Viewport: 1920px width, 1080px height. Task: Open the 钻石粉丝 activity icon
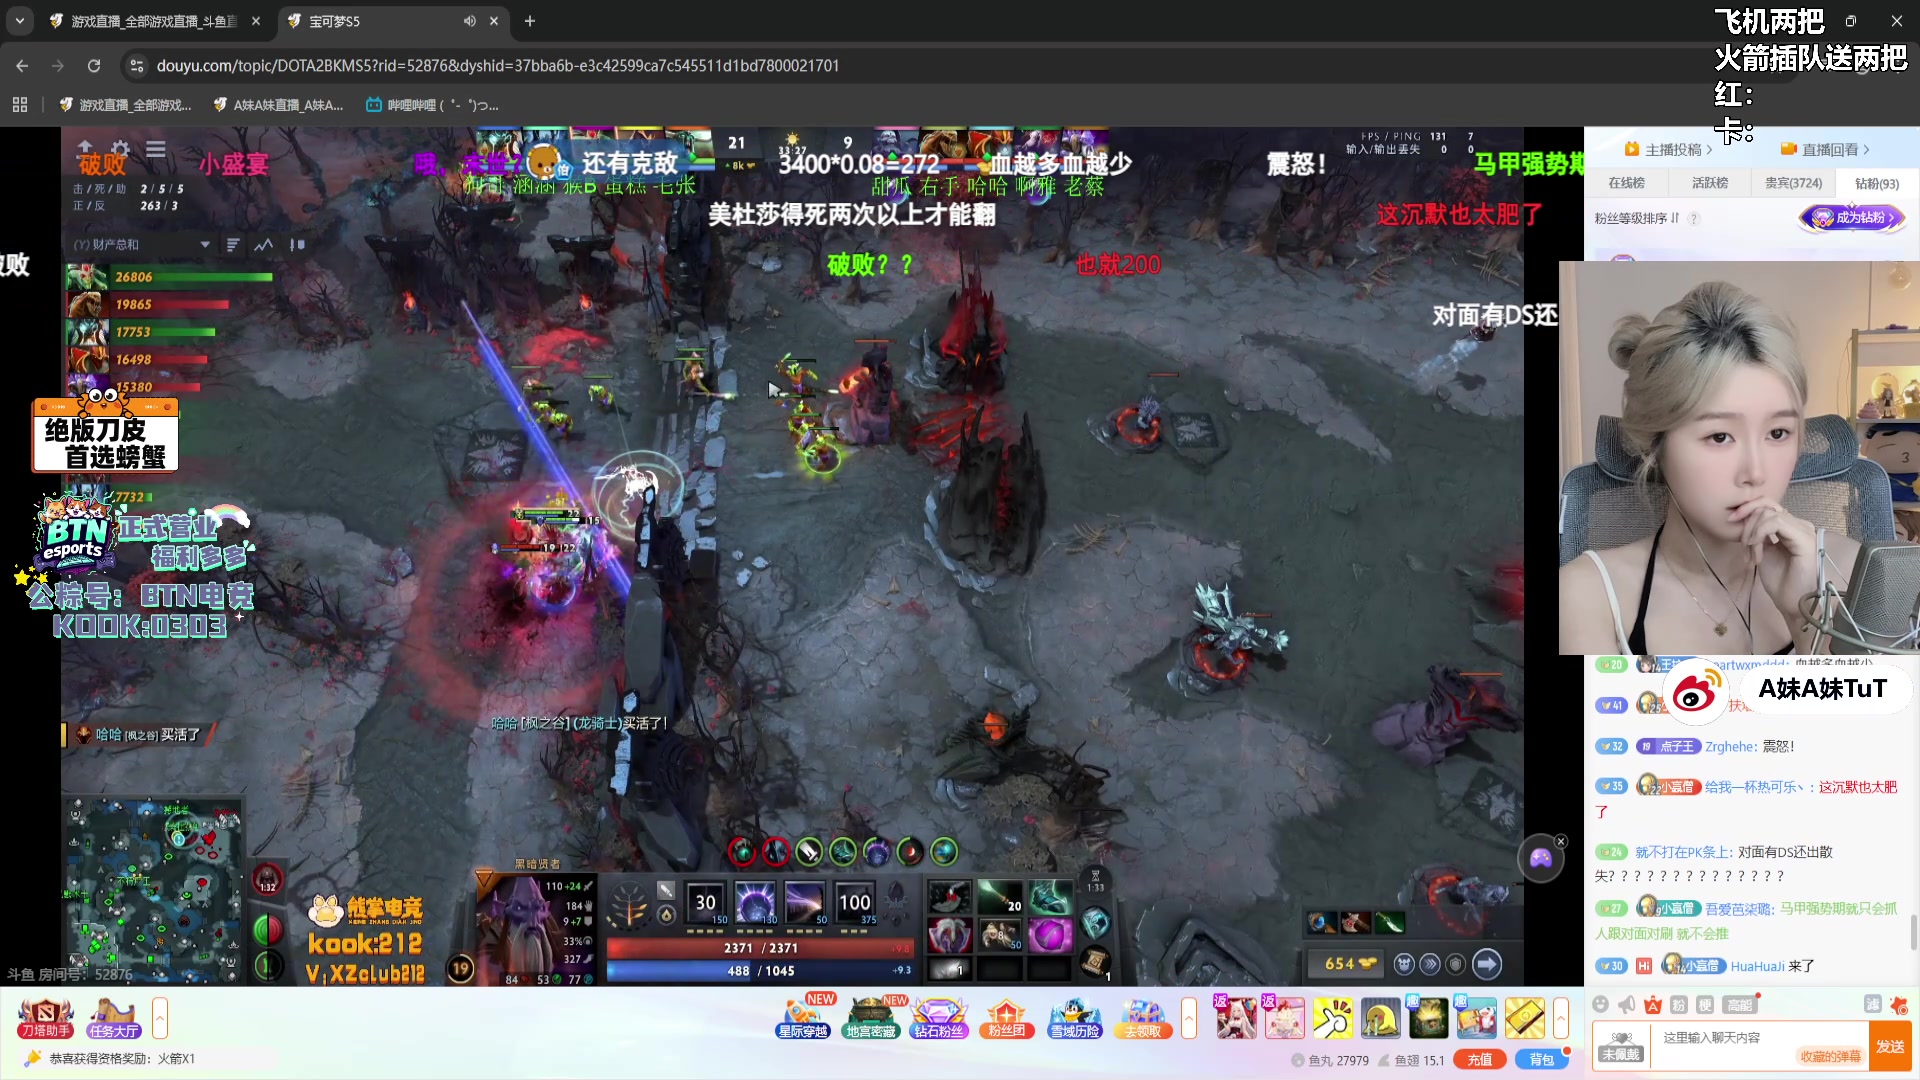[939, 1018]
